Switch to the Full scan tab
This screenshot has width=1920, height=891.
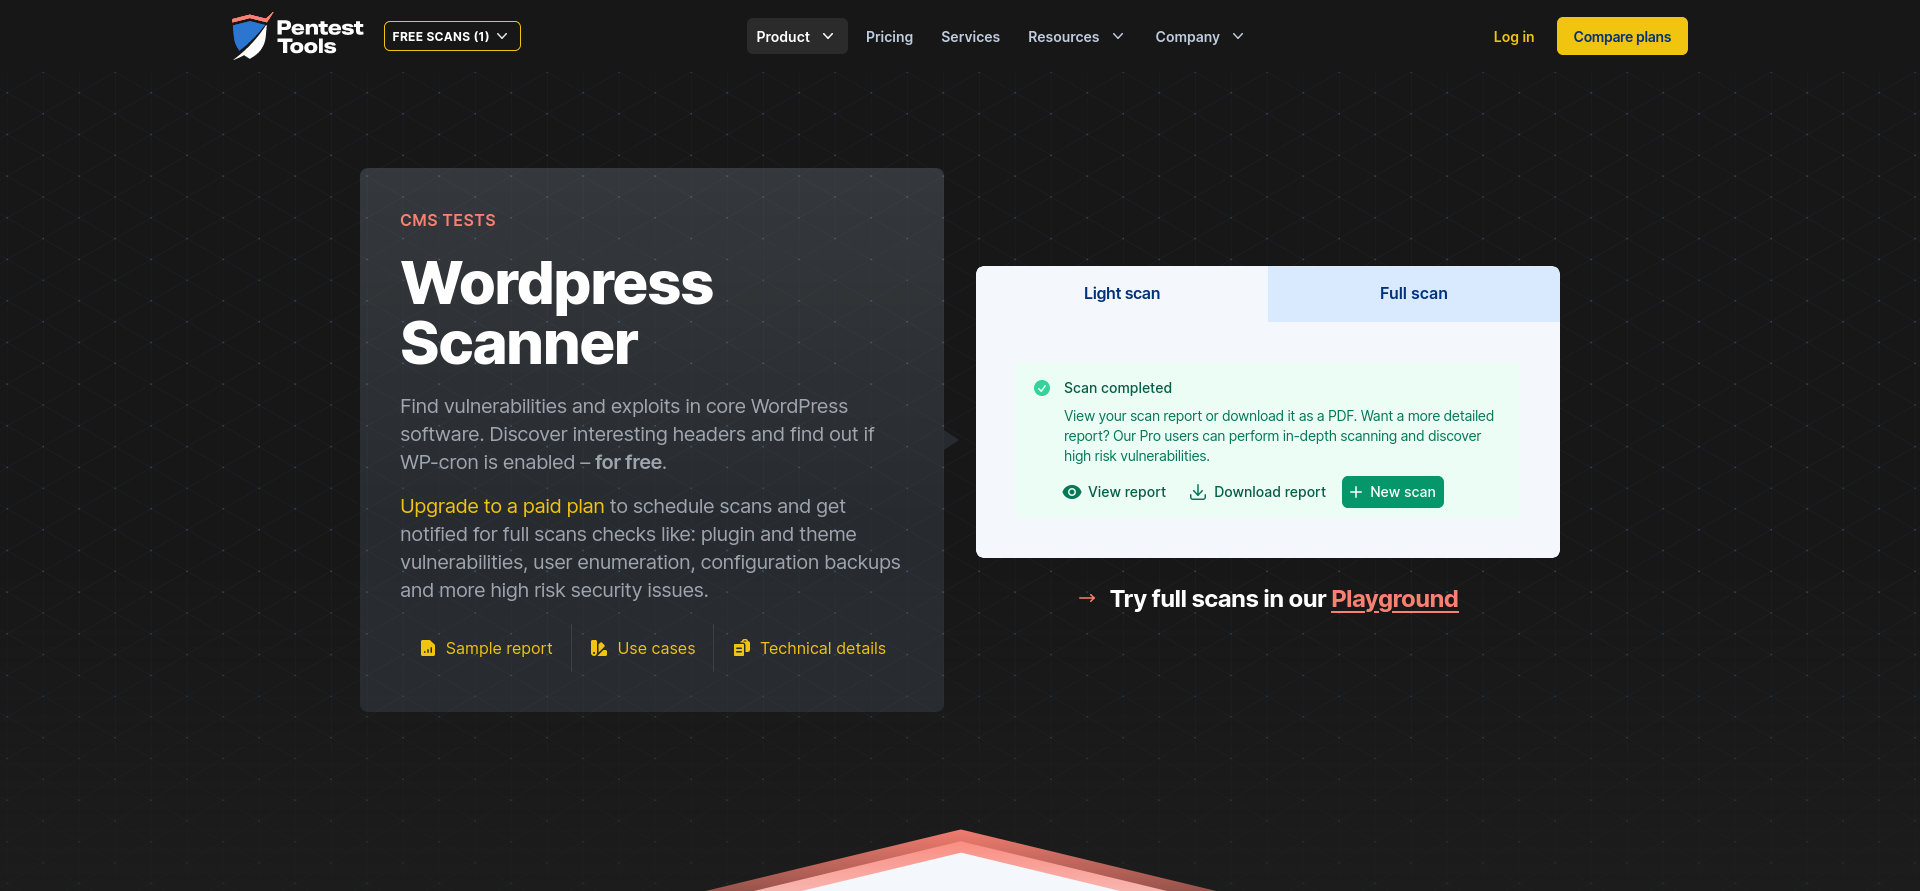[x=1414, y=294]
